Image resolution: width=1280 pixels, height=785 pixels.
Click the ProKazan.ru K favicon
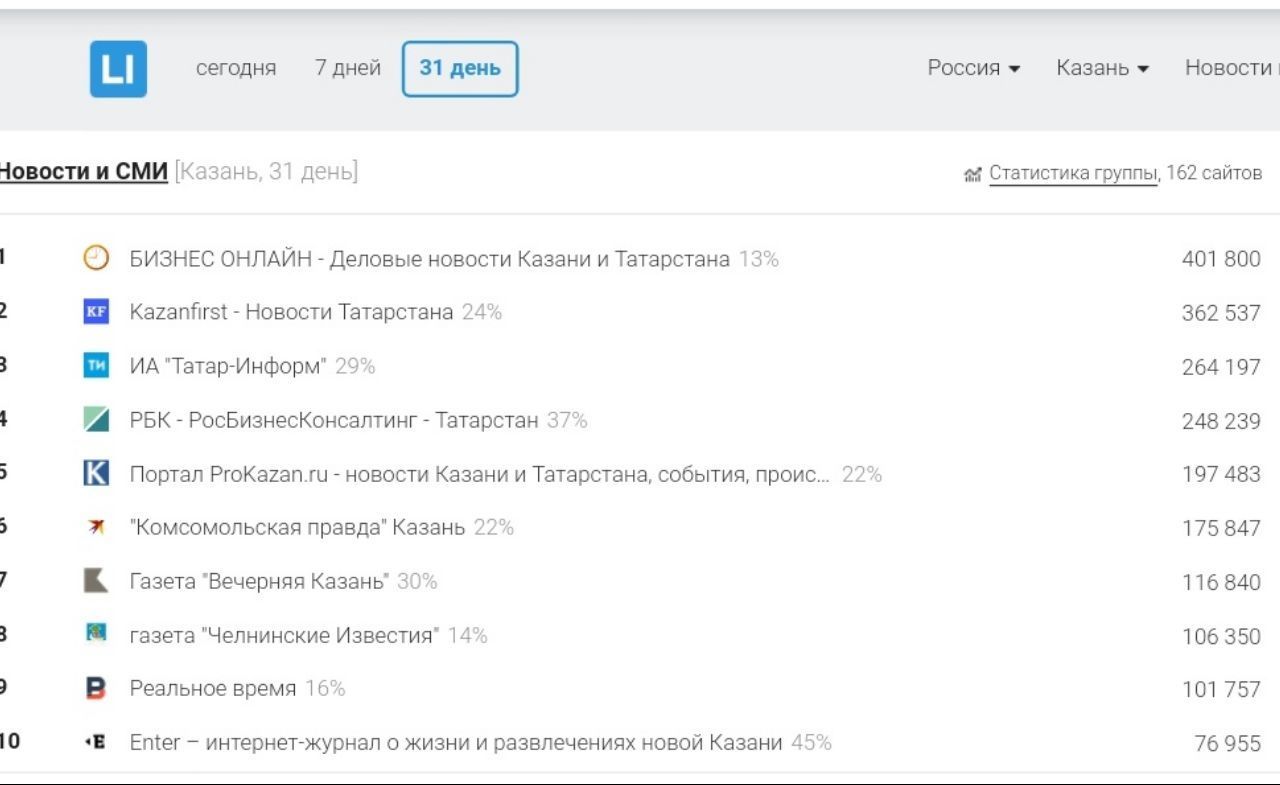[x=96, y=473]
